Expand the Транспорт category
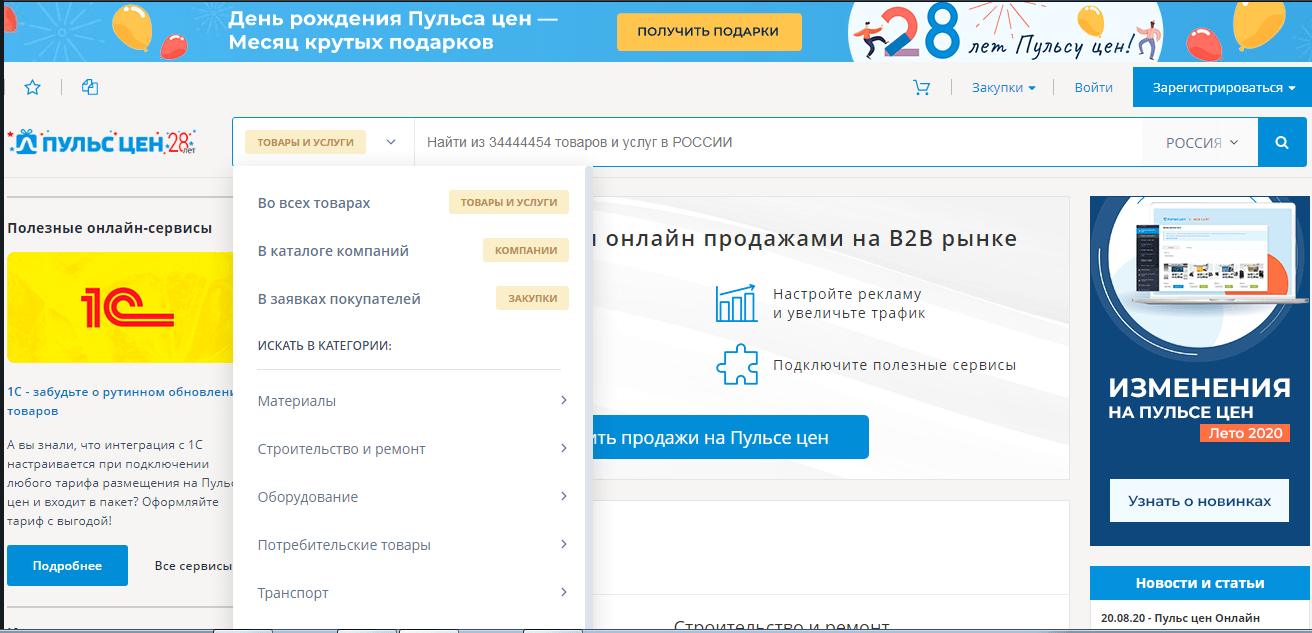1312x633 pixels. click(411, 593)
